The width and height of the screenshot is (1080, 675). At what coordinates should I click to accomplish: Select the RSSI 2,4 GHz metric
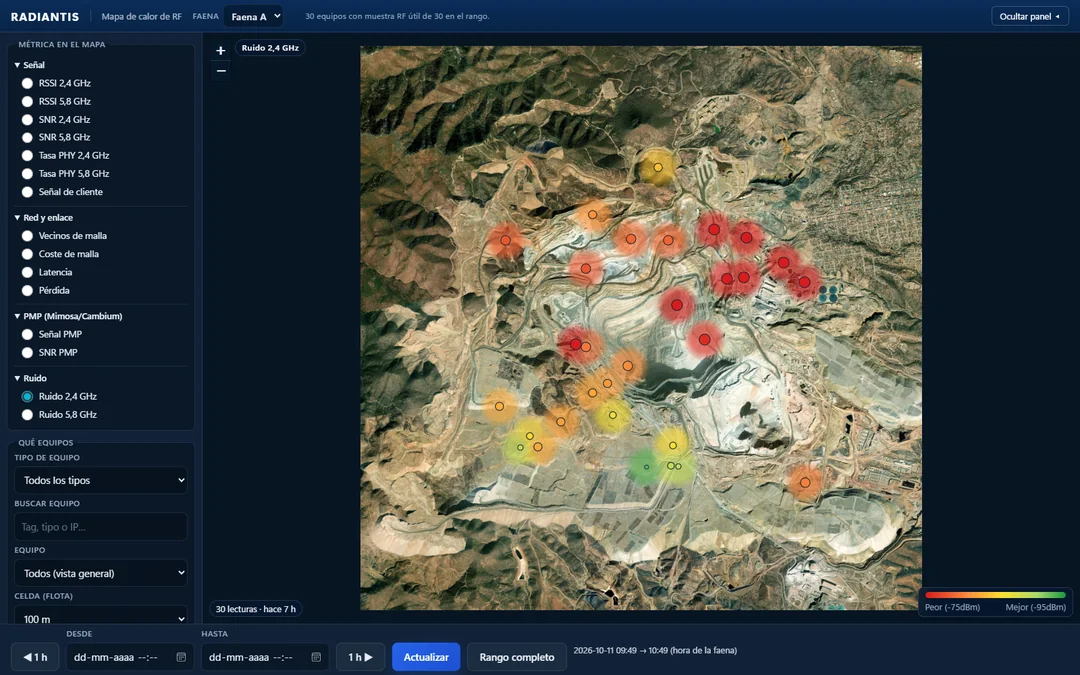[x=27, y=83]
